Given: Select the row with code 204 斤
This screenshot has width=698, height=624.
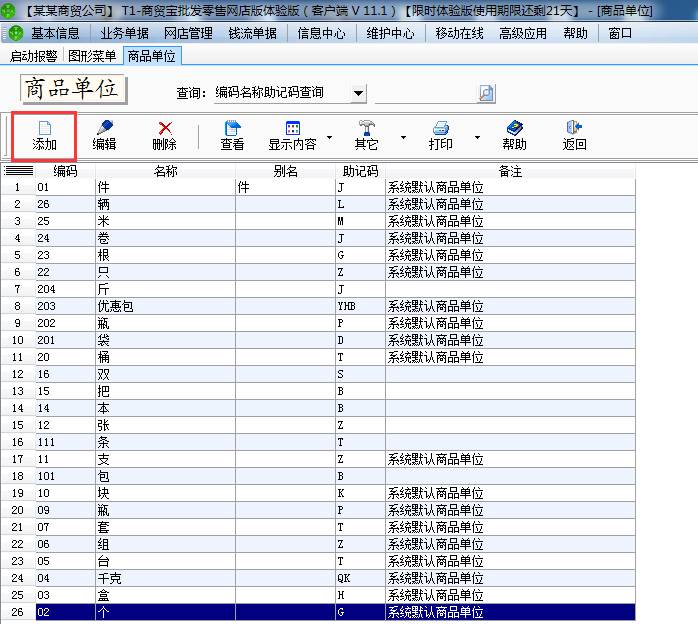Looking at the screenshot, I should click(318, 289).
